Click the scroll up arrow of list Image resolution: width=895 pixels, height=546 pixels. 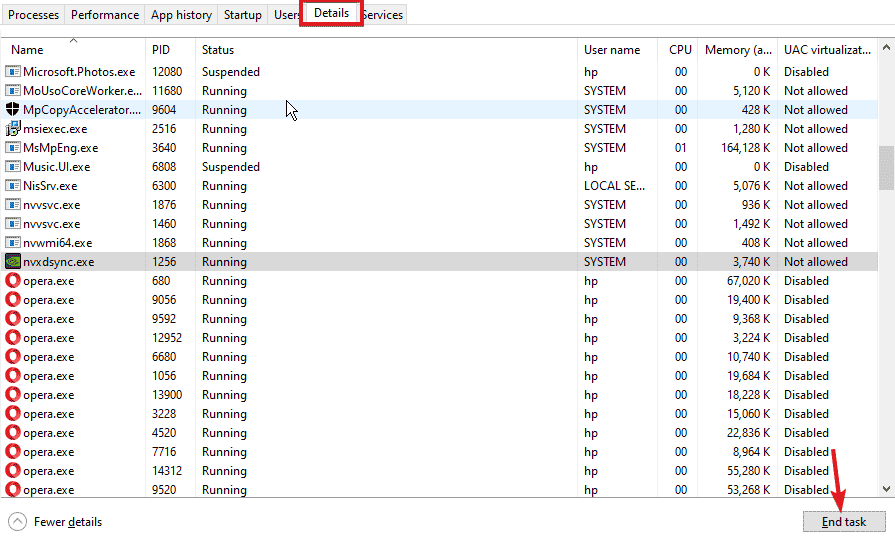coord(886,47)
